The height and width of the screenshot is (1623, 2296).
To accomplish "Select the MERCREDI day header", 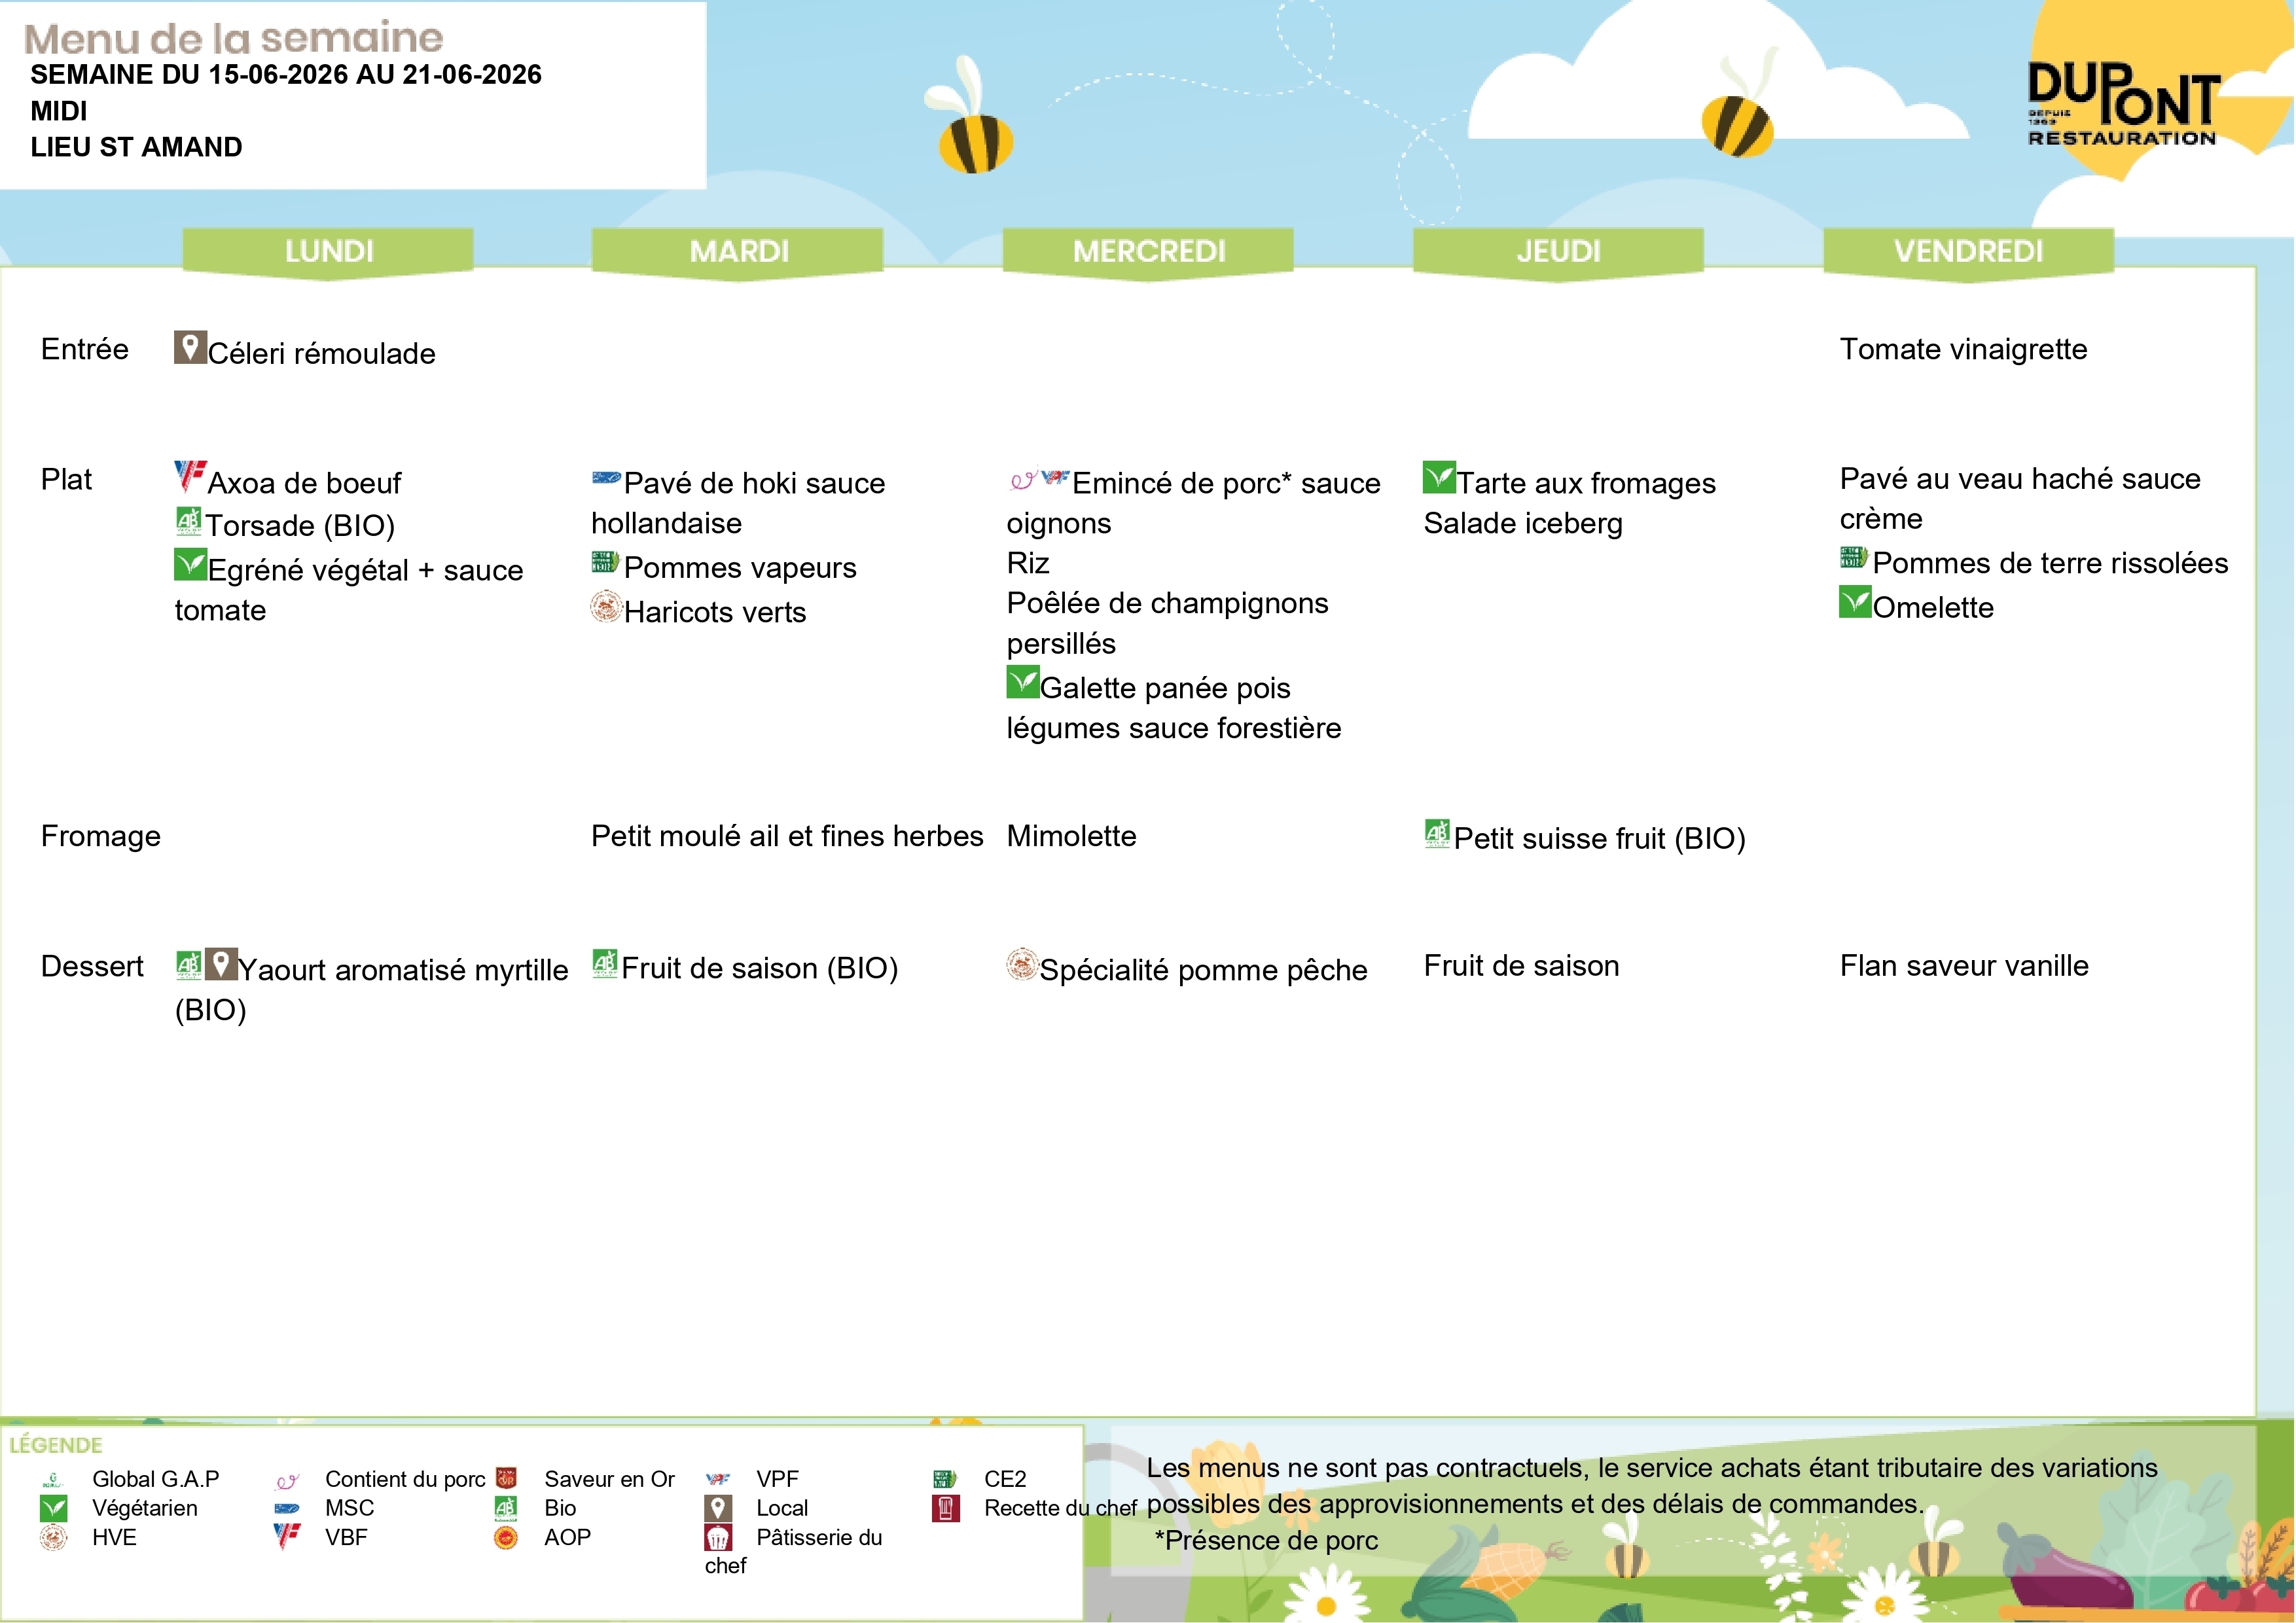I will tap(1149, 252).
